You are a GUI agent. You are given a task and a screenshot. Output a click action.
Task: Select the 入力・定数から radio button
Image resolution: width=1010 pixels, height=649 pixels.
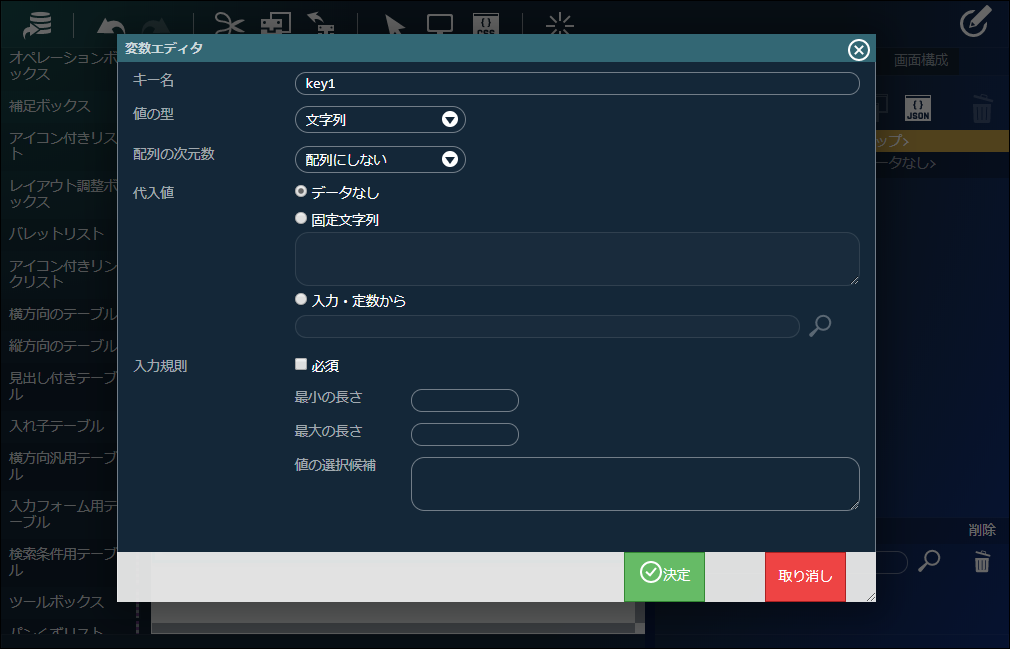coord(301,299)
